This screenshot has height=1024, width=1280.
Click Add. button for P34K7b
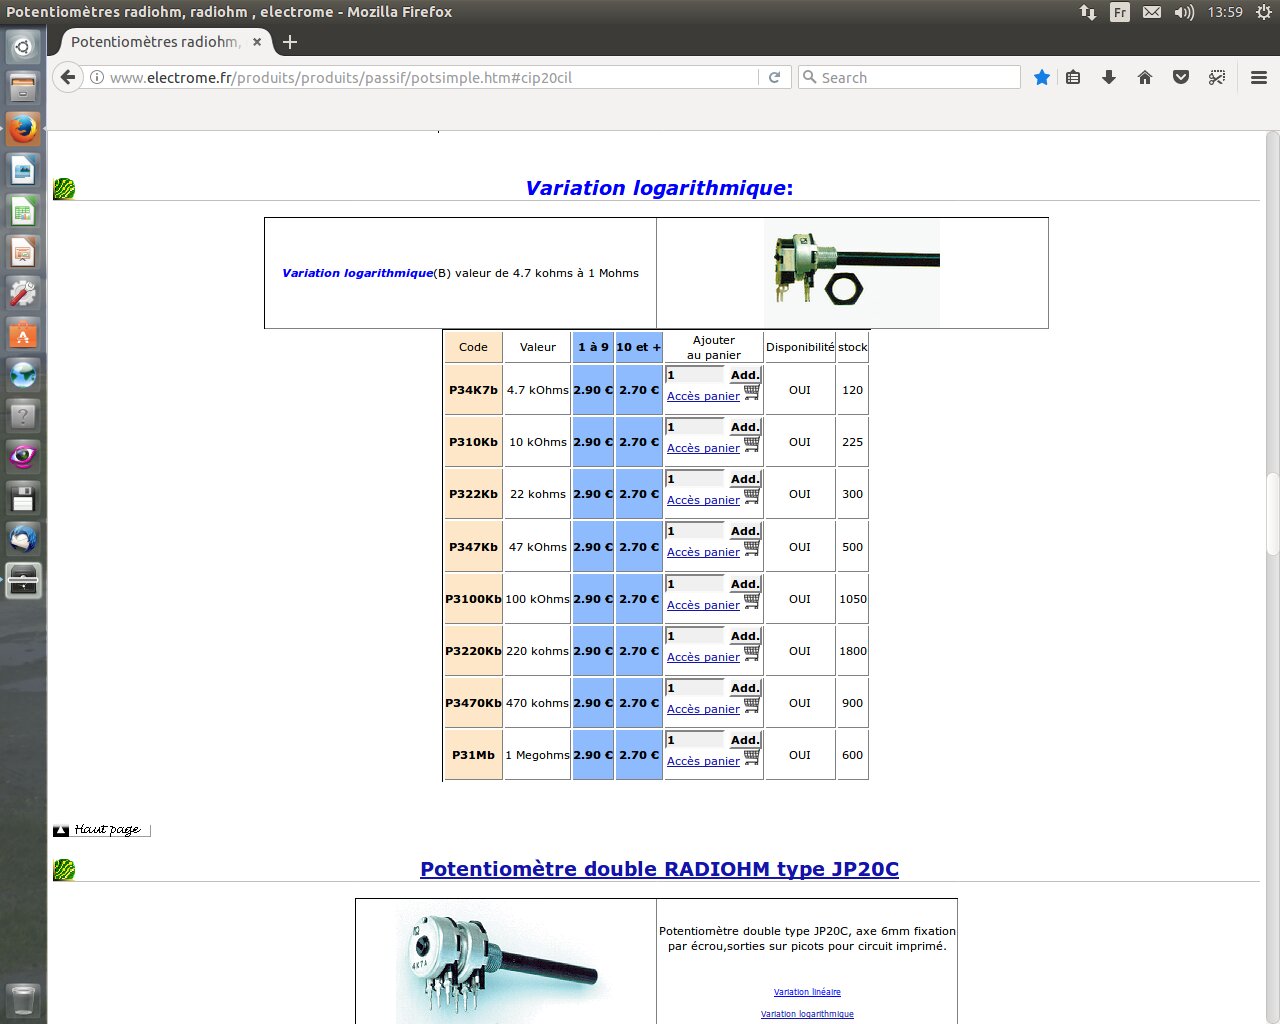tap(744, 375)
